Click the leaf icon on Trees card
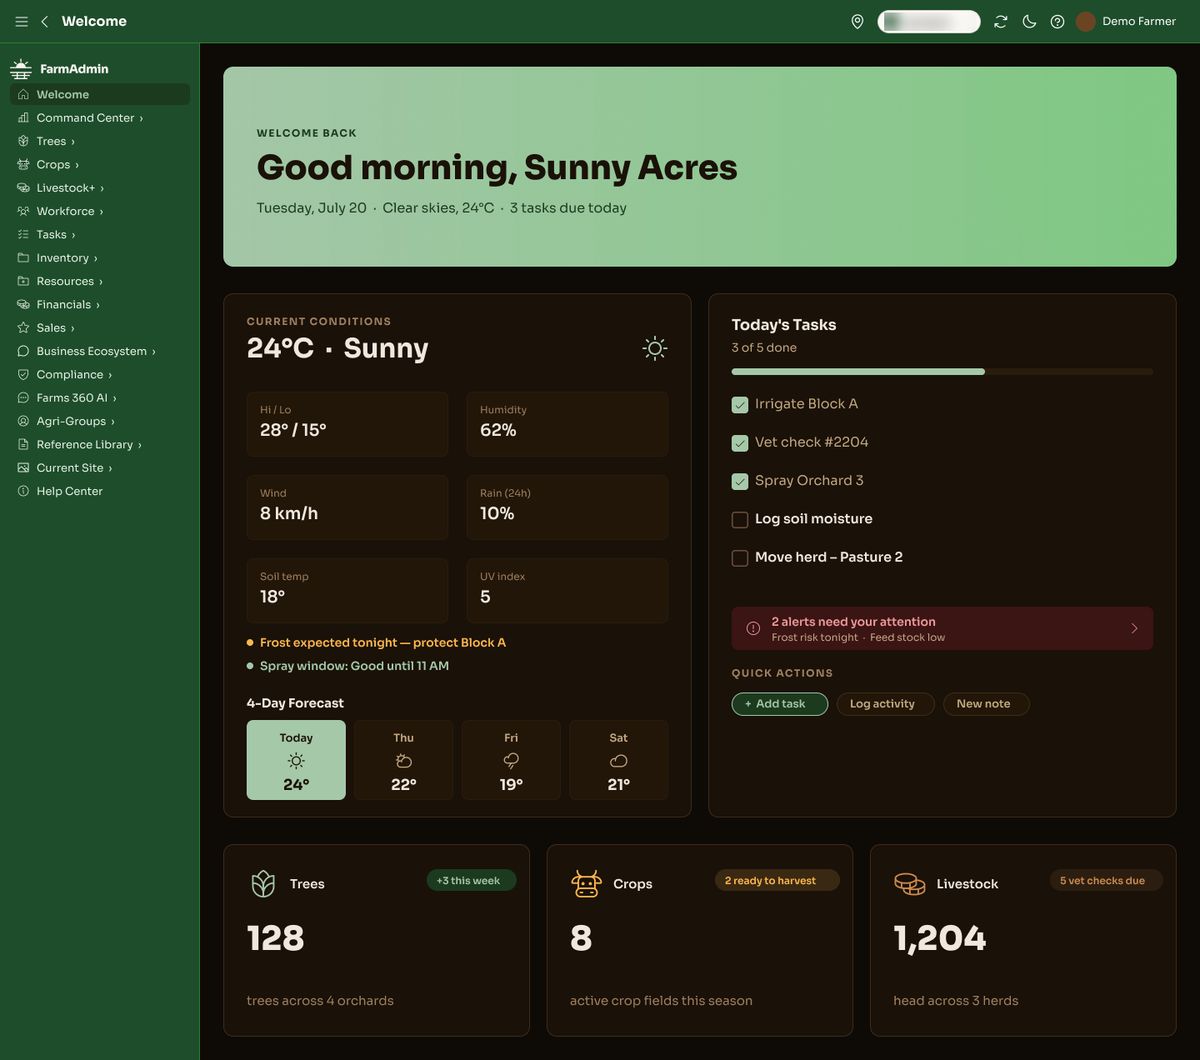This screenshot has width=1200, height=1060. (263, 883)
